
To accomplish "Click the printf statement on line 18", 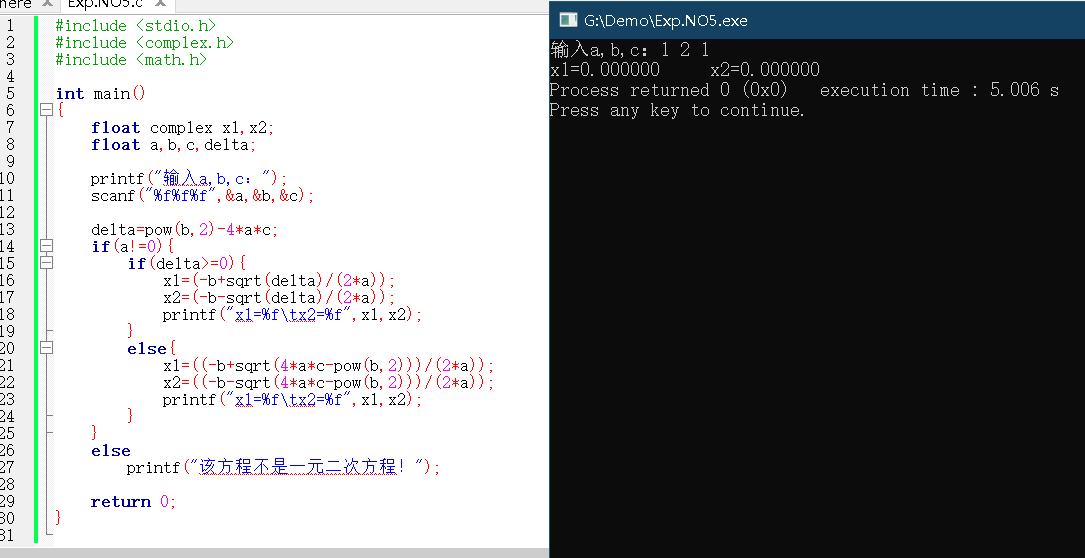I will coord(292,314).
